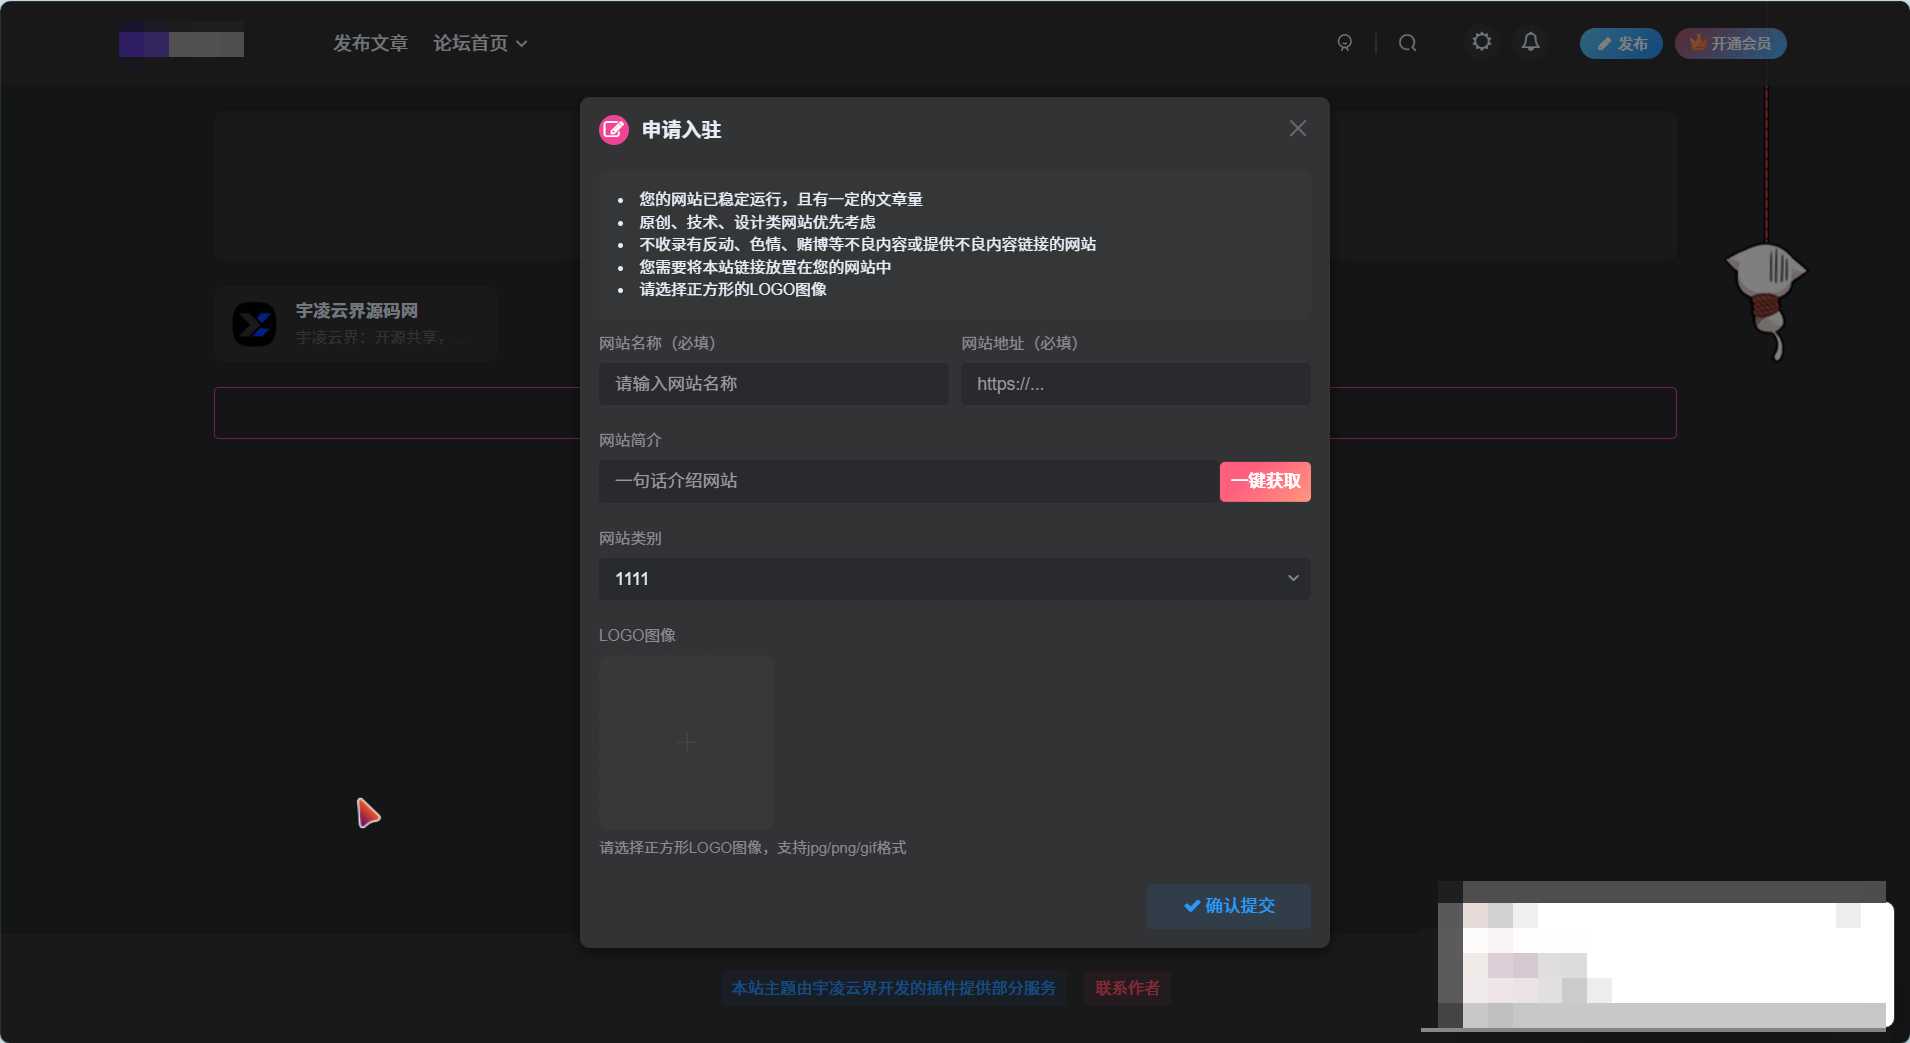Click the 网站地址 https:// input field
The height and width of the screenshot is (1043, 1910).
coord(1134,384)
